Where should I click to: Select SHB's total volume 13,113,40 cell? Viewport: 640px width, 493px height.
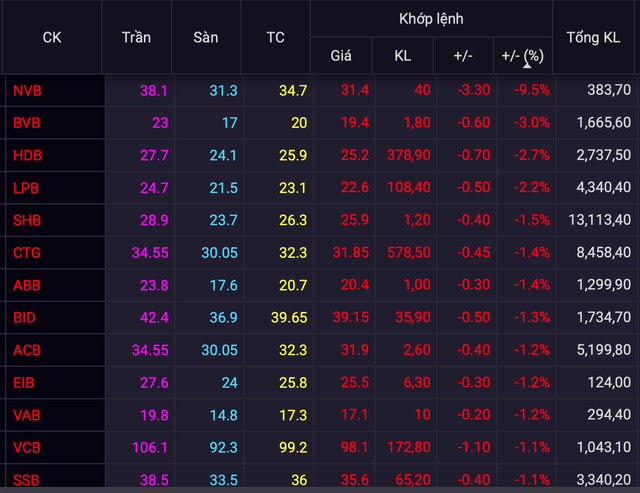pos(597,220)
